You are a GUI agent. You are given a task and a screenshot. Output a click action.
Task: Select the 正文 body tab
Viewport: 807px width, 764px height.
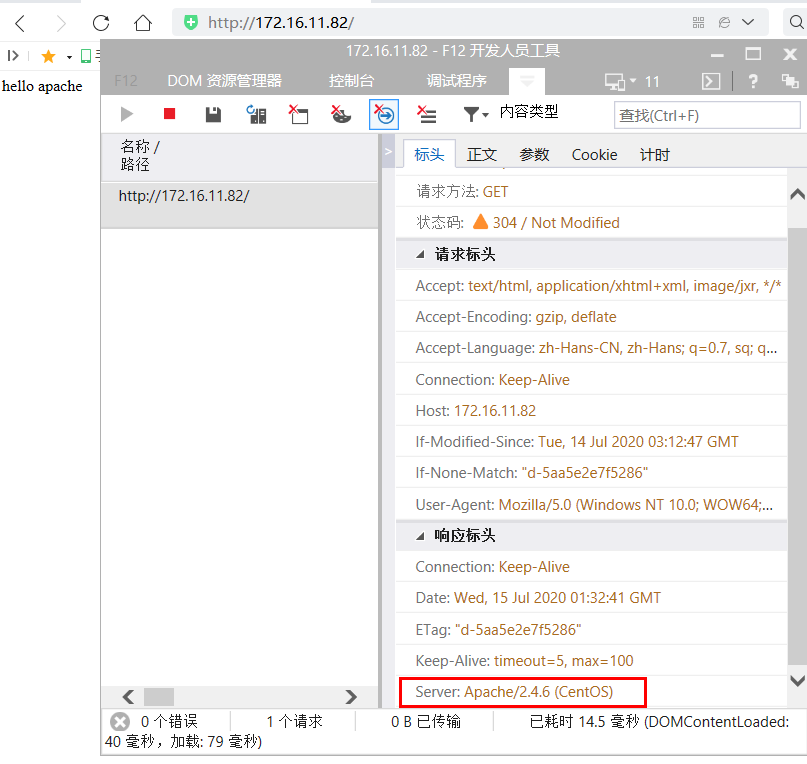(482, 154)
